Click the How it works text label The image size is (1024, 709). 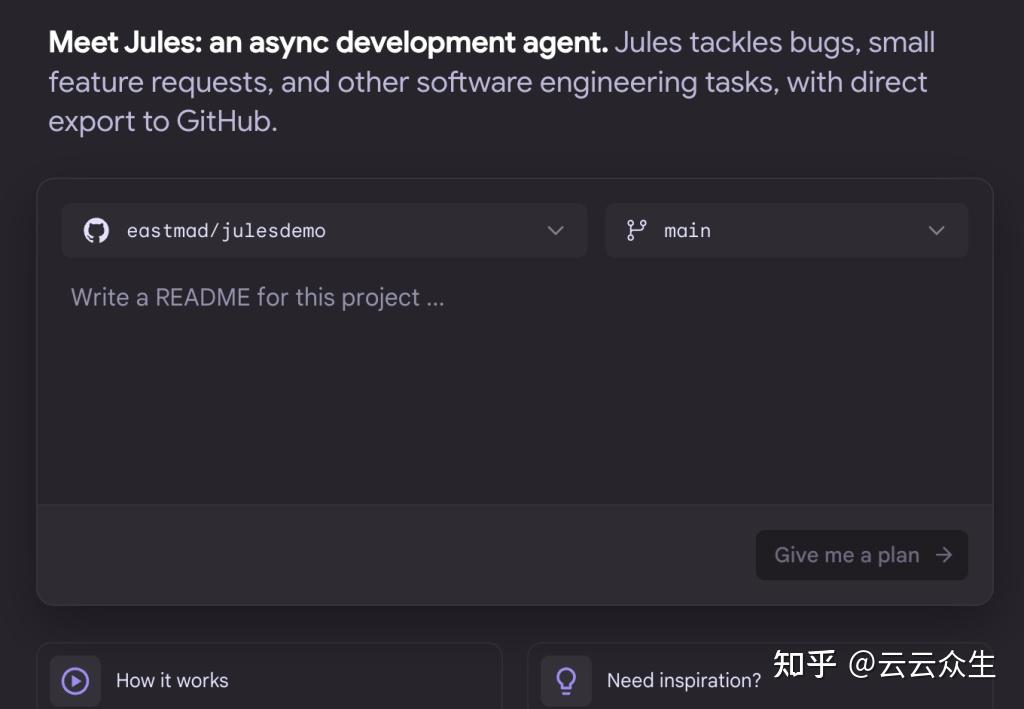172,680
